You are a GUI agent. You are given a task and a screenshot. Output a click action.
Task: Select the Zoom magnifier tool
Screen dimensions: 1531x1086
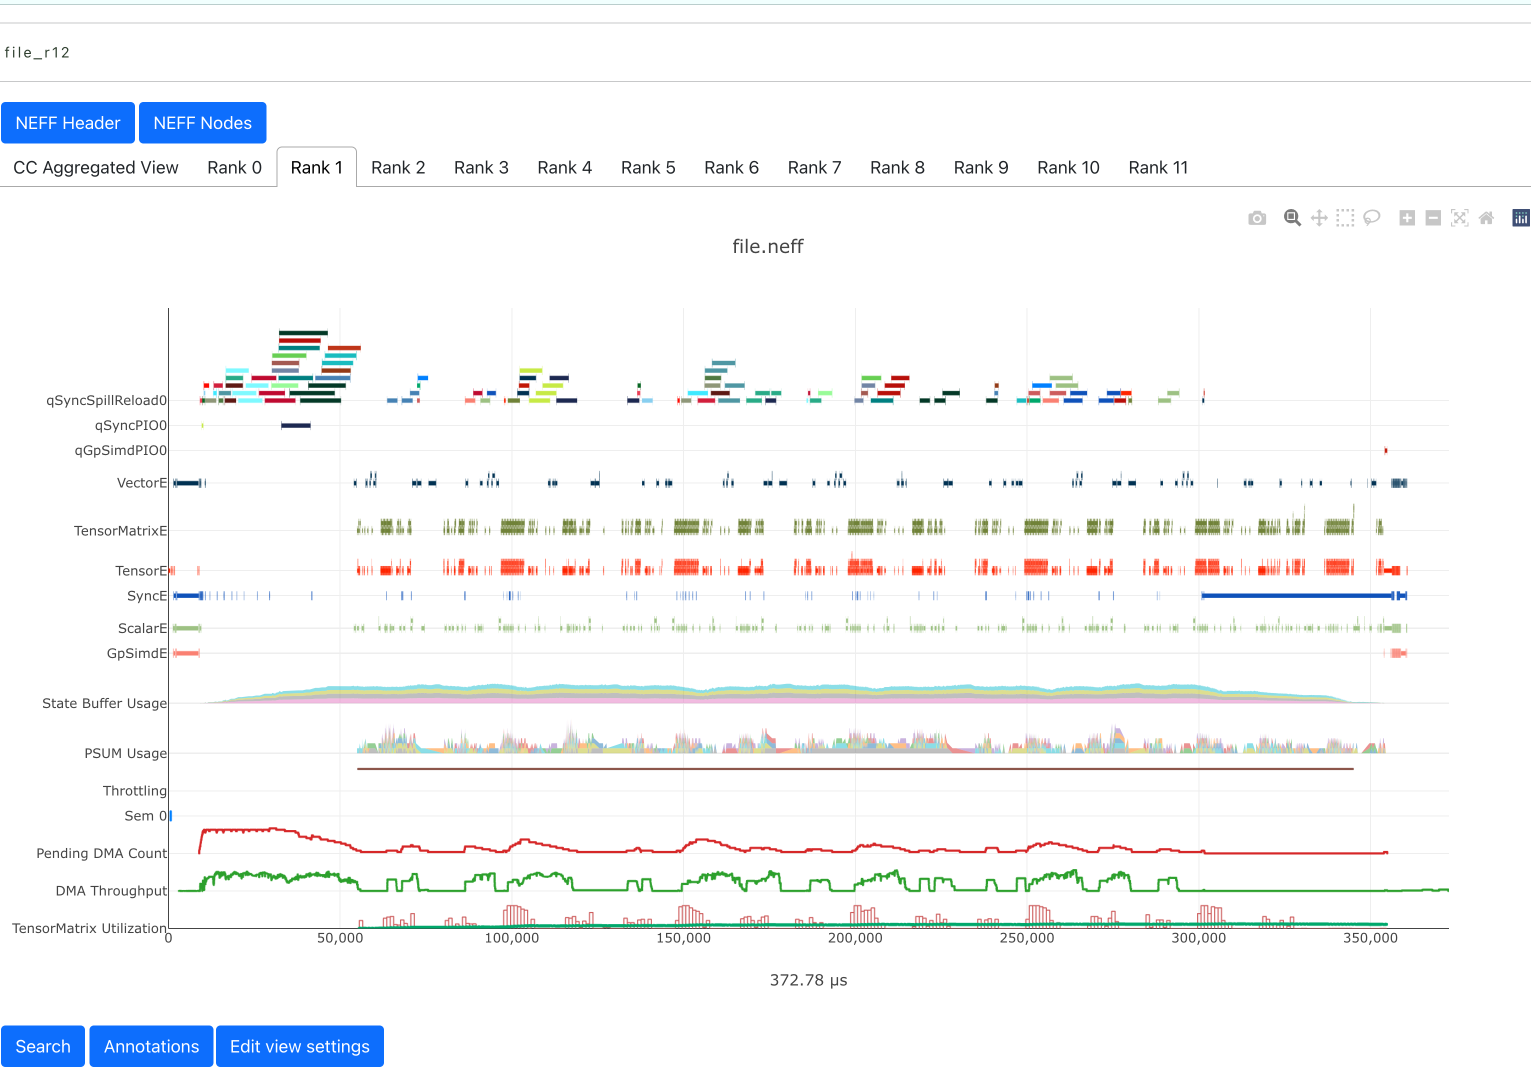tap(1292, 218)
